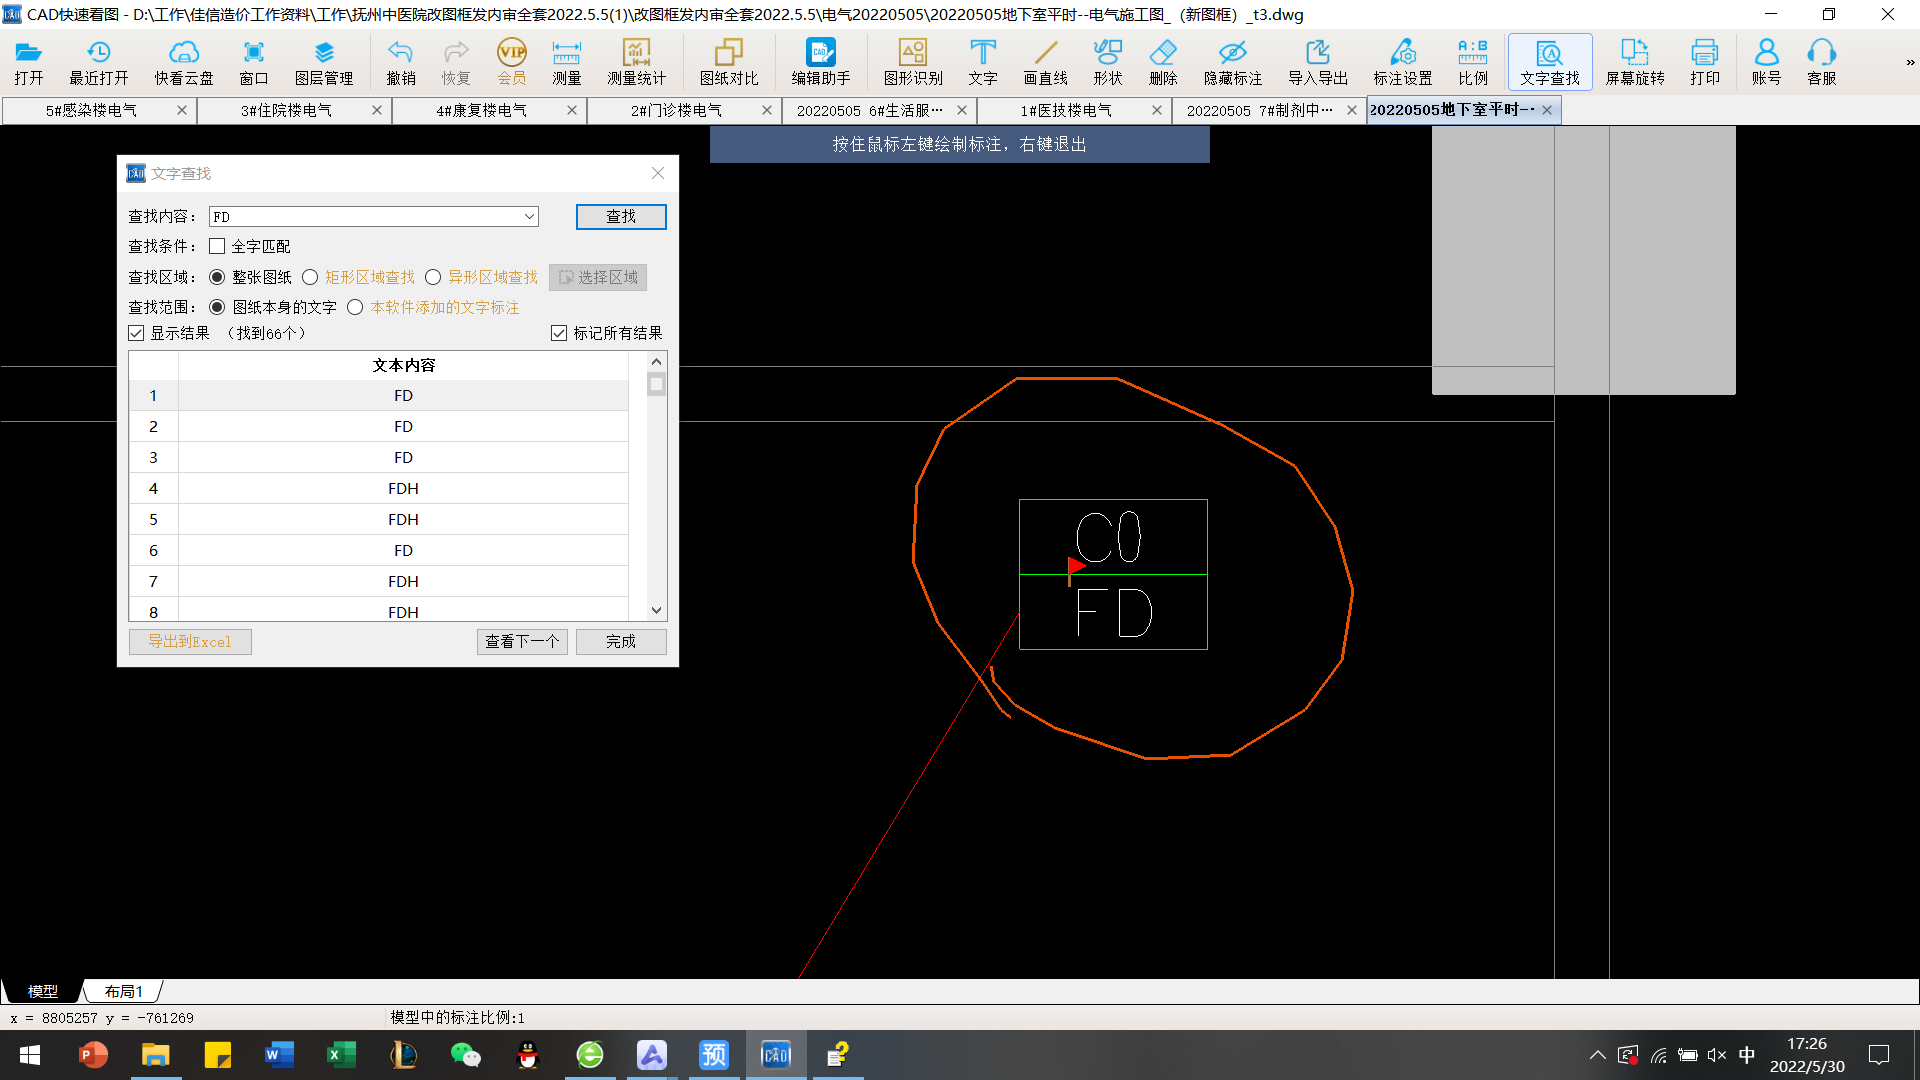
Task: Select 整张图纸 whole drawing radio
Action: coord(217,277)
